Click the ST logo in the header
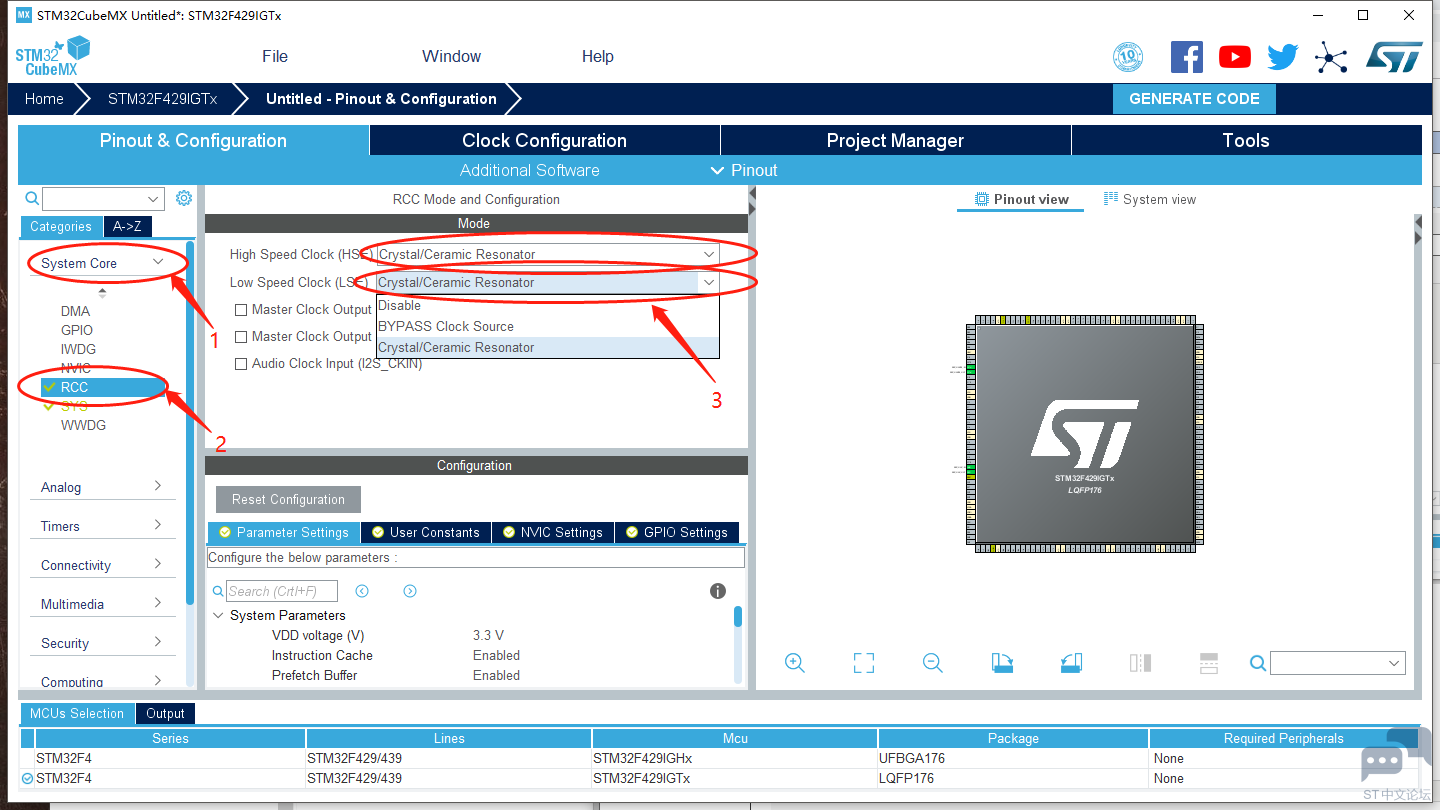 tap(1394, 57)
